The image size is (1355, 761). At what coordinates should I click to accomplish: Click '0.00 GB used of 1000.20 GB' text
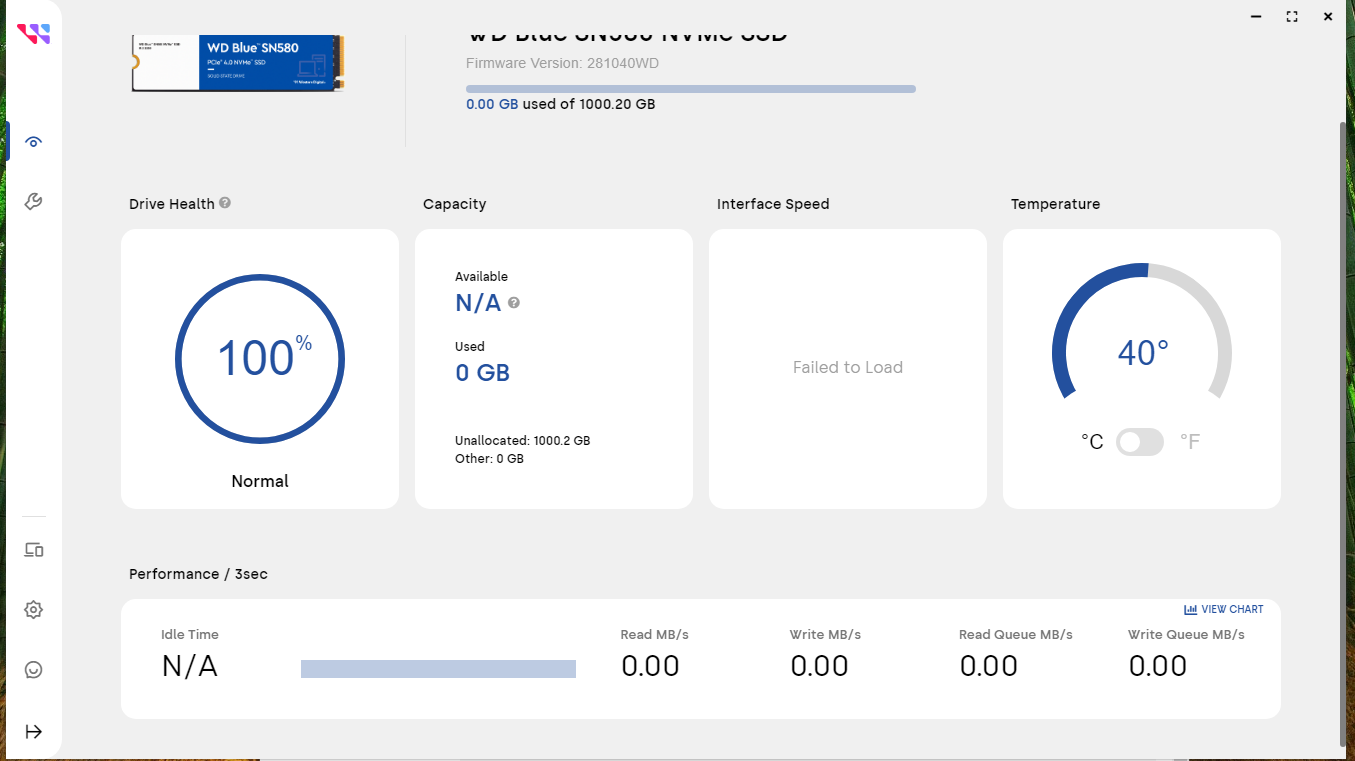point(561,104)
